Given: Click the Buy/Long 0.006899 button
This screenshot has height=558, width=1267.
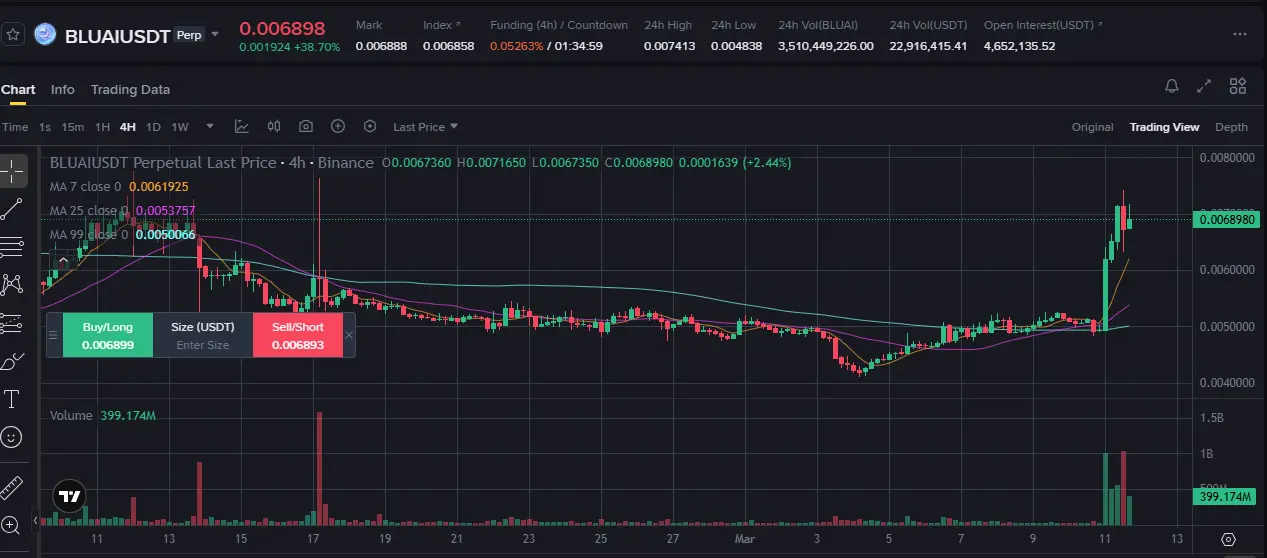Looking at the screenshot, I should [107, 335].
